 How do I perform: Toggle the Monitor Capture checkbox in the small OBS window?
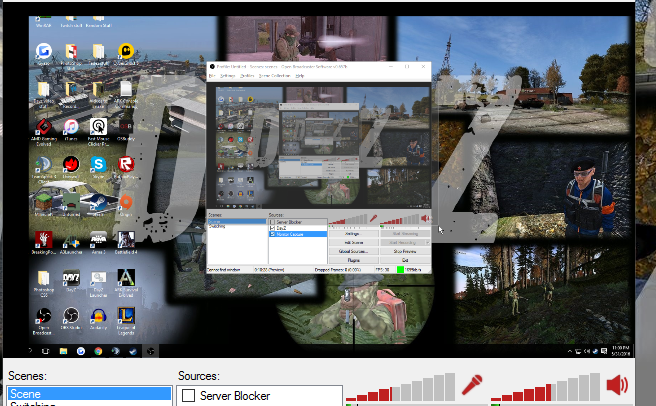(272, 234)
